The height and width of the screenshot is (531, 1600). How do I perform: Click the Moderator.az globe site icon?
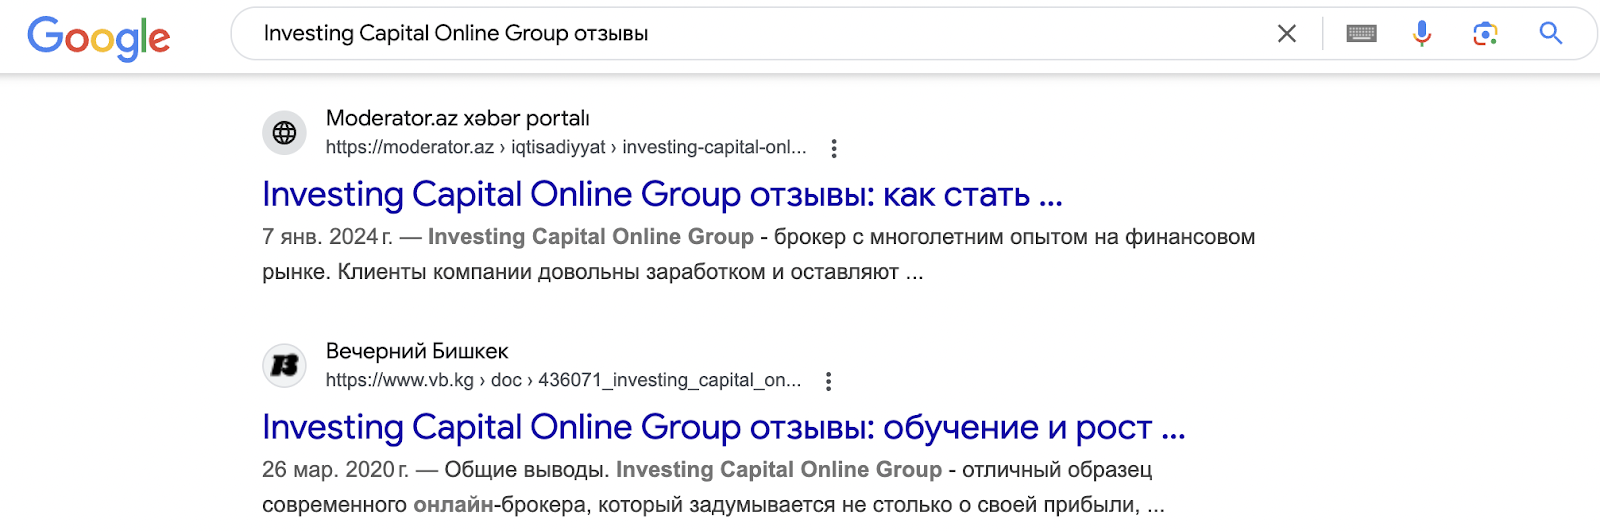click(x=284, y=133)
